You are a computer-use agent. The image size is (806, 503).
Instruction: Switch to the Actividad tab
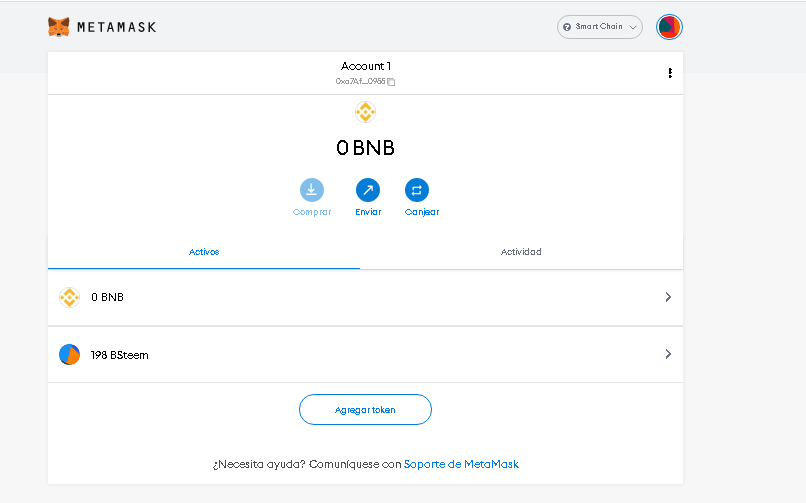coord(521,252)
